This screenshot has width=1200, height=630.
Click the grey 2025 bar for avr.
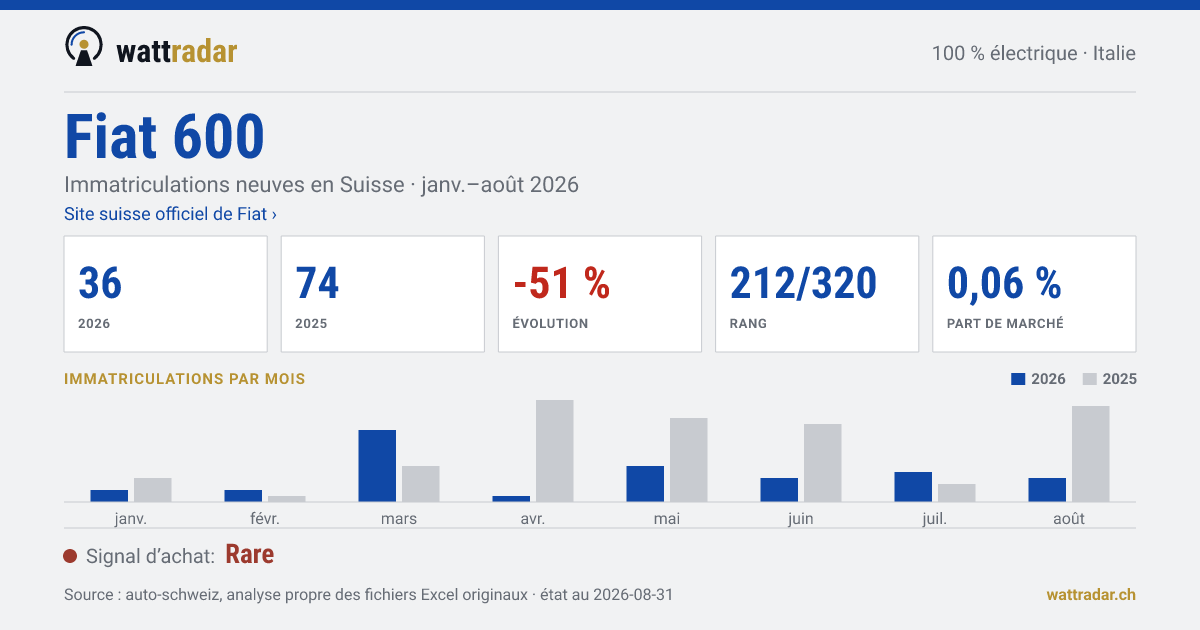coord(555,451)
